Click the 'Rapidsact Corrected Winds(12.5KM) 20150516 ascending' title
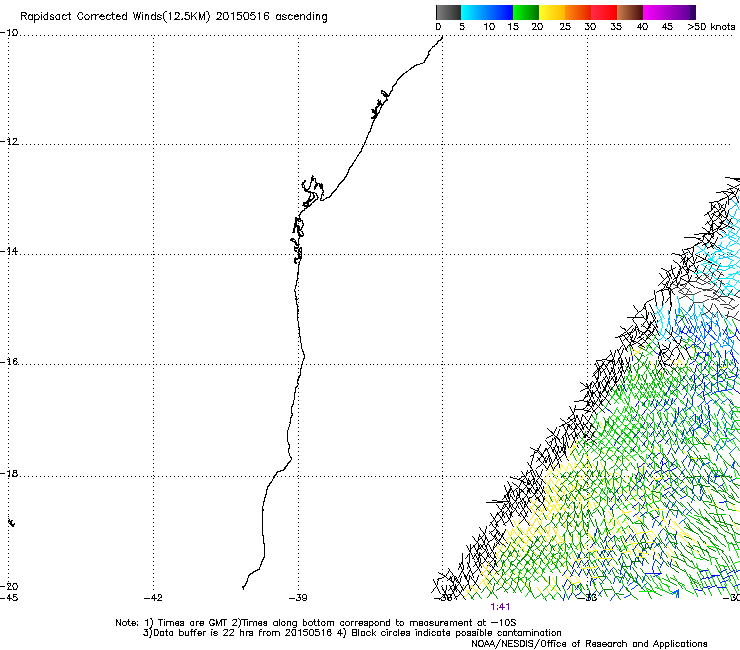The width and height of the screenshot is (740, 650). pyautogui.click(x=174, y=16)
